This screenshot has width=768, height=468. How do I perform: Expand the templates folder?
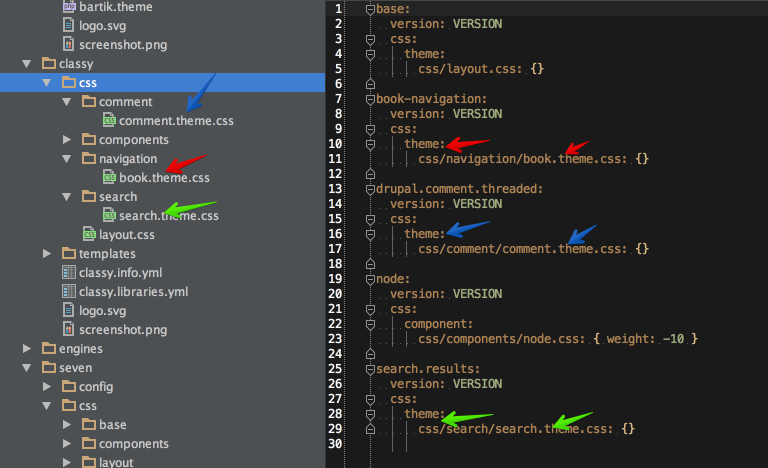47,253
